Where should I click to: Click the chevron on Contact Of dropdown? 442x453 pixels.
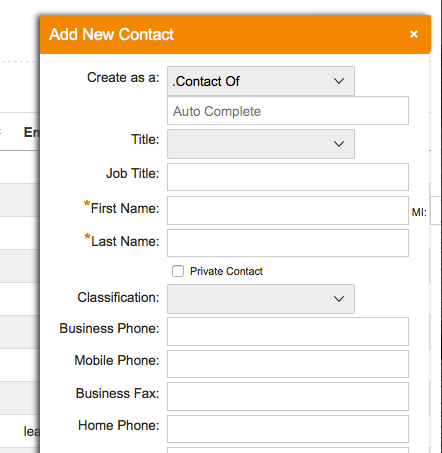(339, 81)
